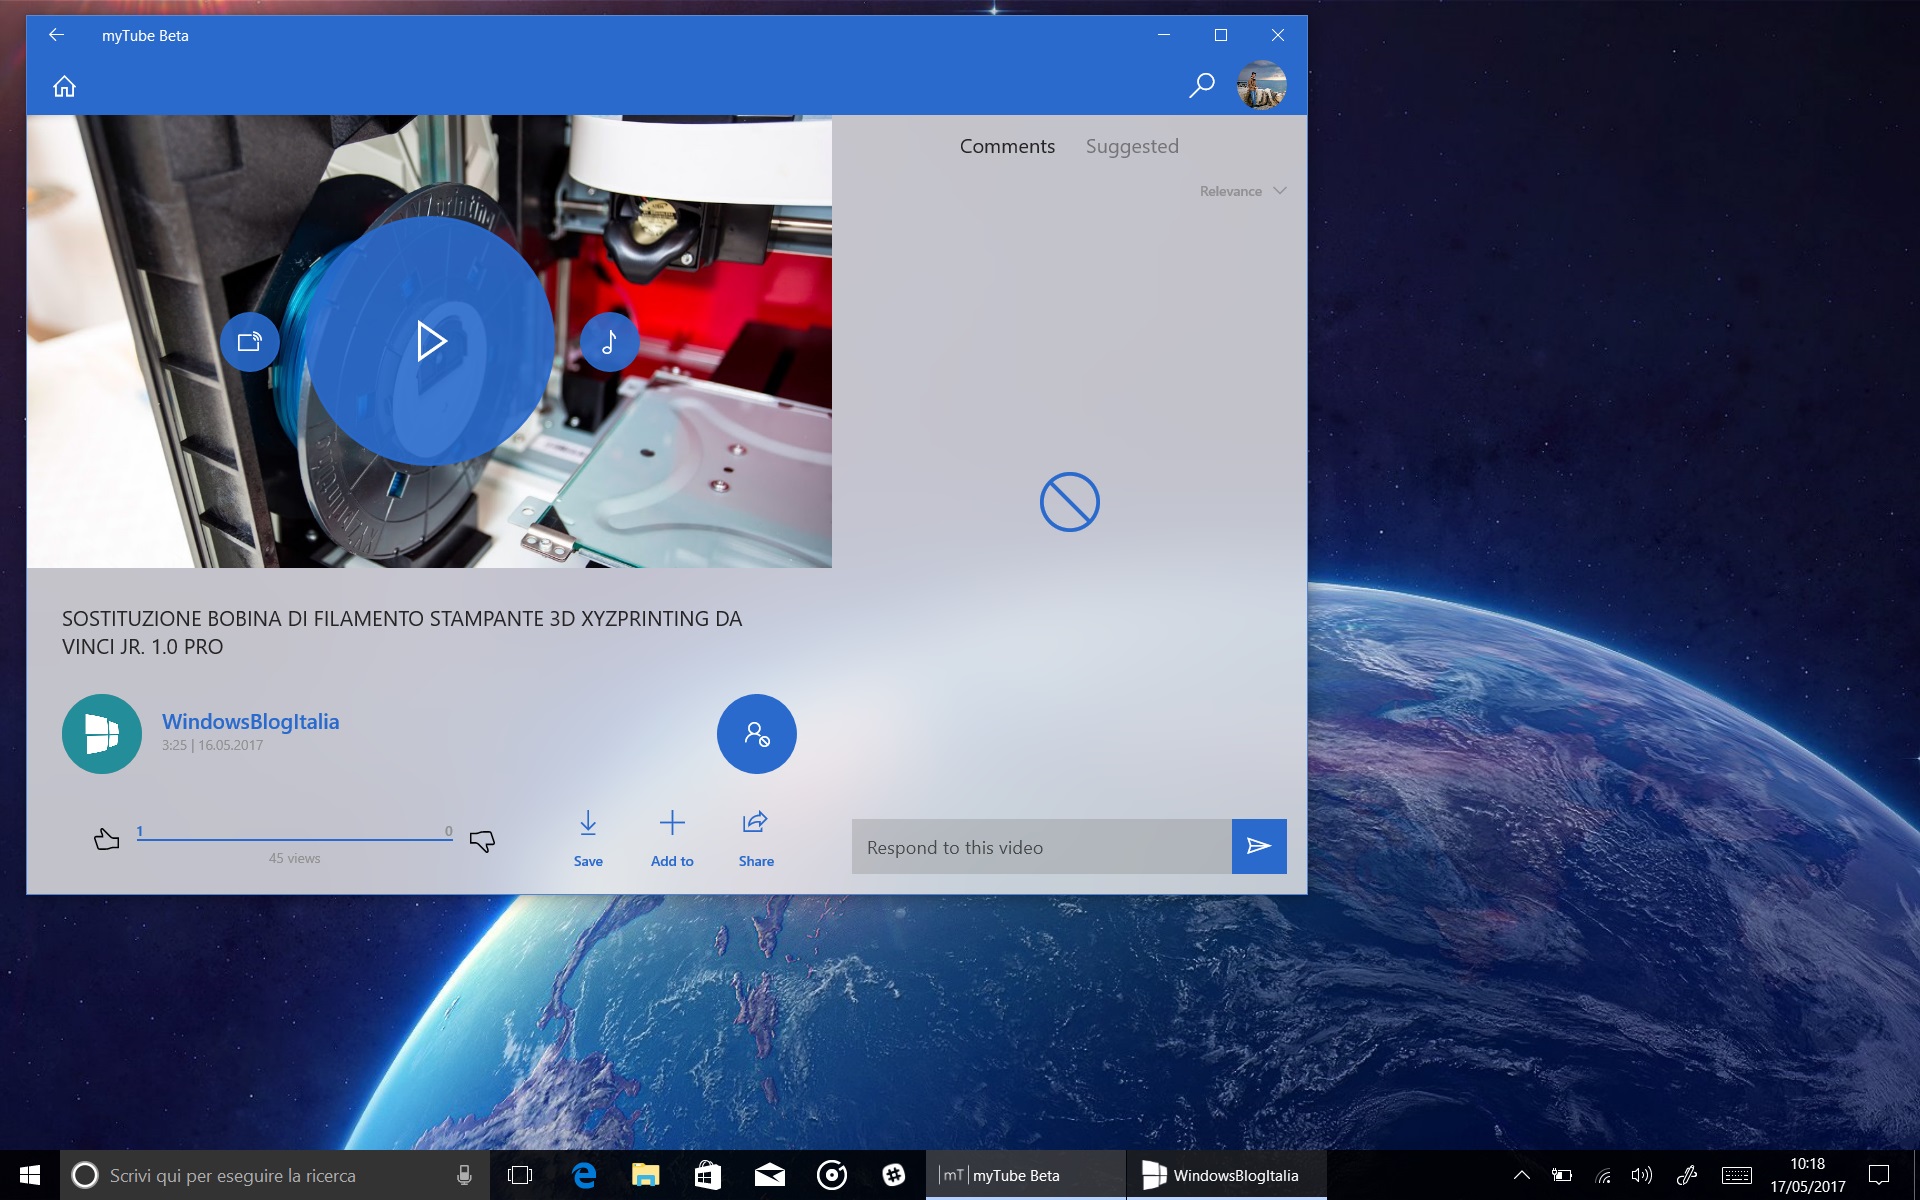Open the Slack taskbar icon
Viewport: 1920px width, 1200px height.
point(894,1175)
